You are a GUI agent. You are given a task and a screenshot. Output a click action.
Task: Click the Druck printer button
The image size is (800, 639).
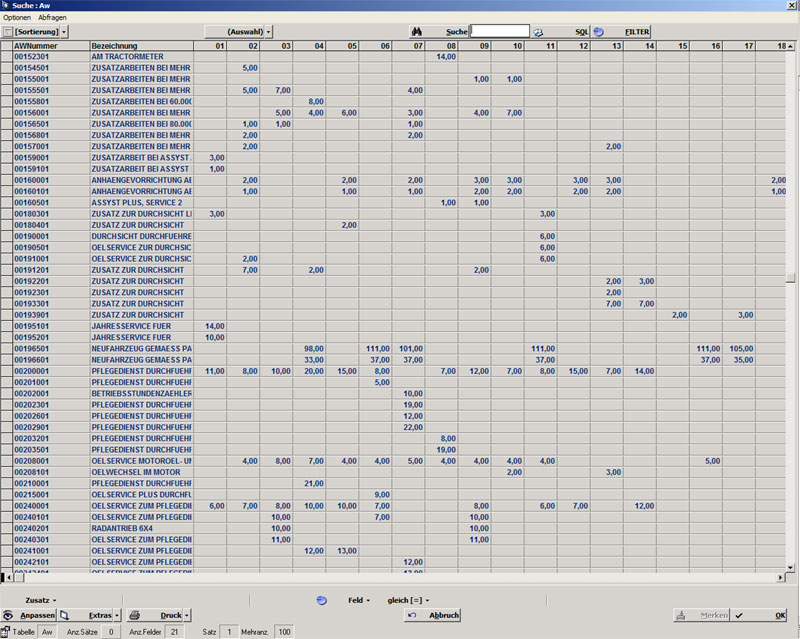click(x=159, y=615)
